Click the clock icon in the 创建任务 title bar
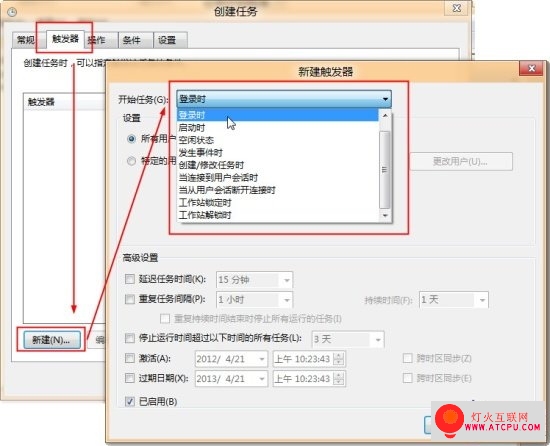The width and height of the screenshot is (550, 446). click(x=12, y=12)
